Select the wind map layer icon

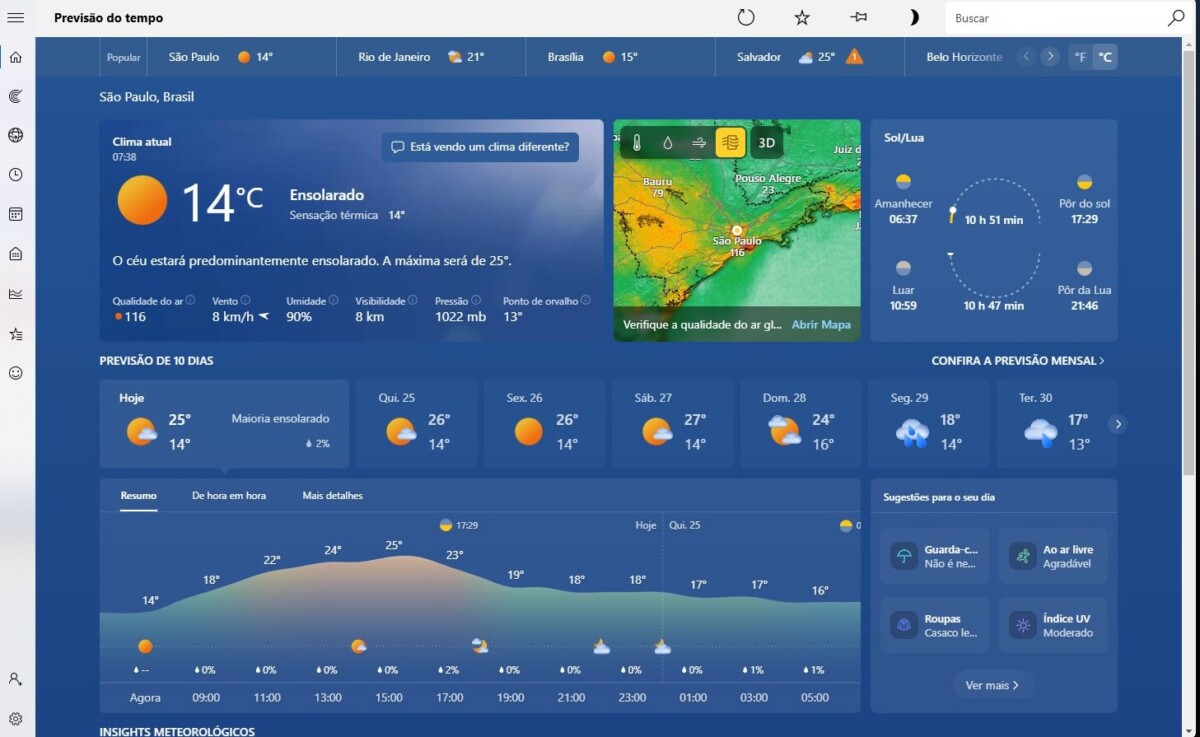click(699, 143)
